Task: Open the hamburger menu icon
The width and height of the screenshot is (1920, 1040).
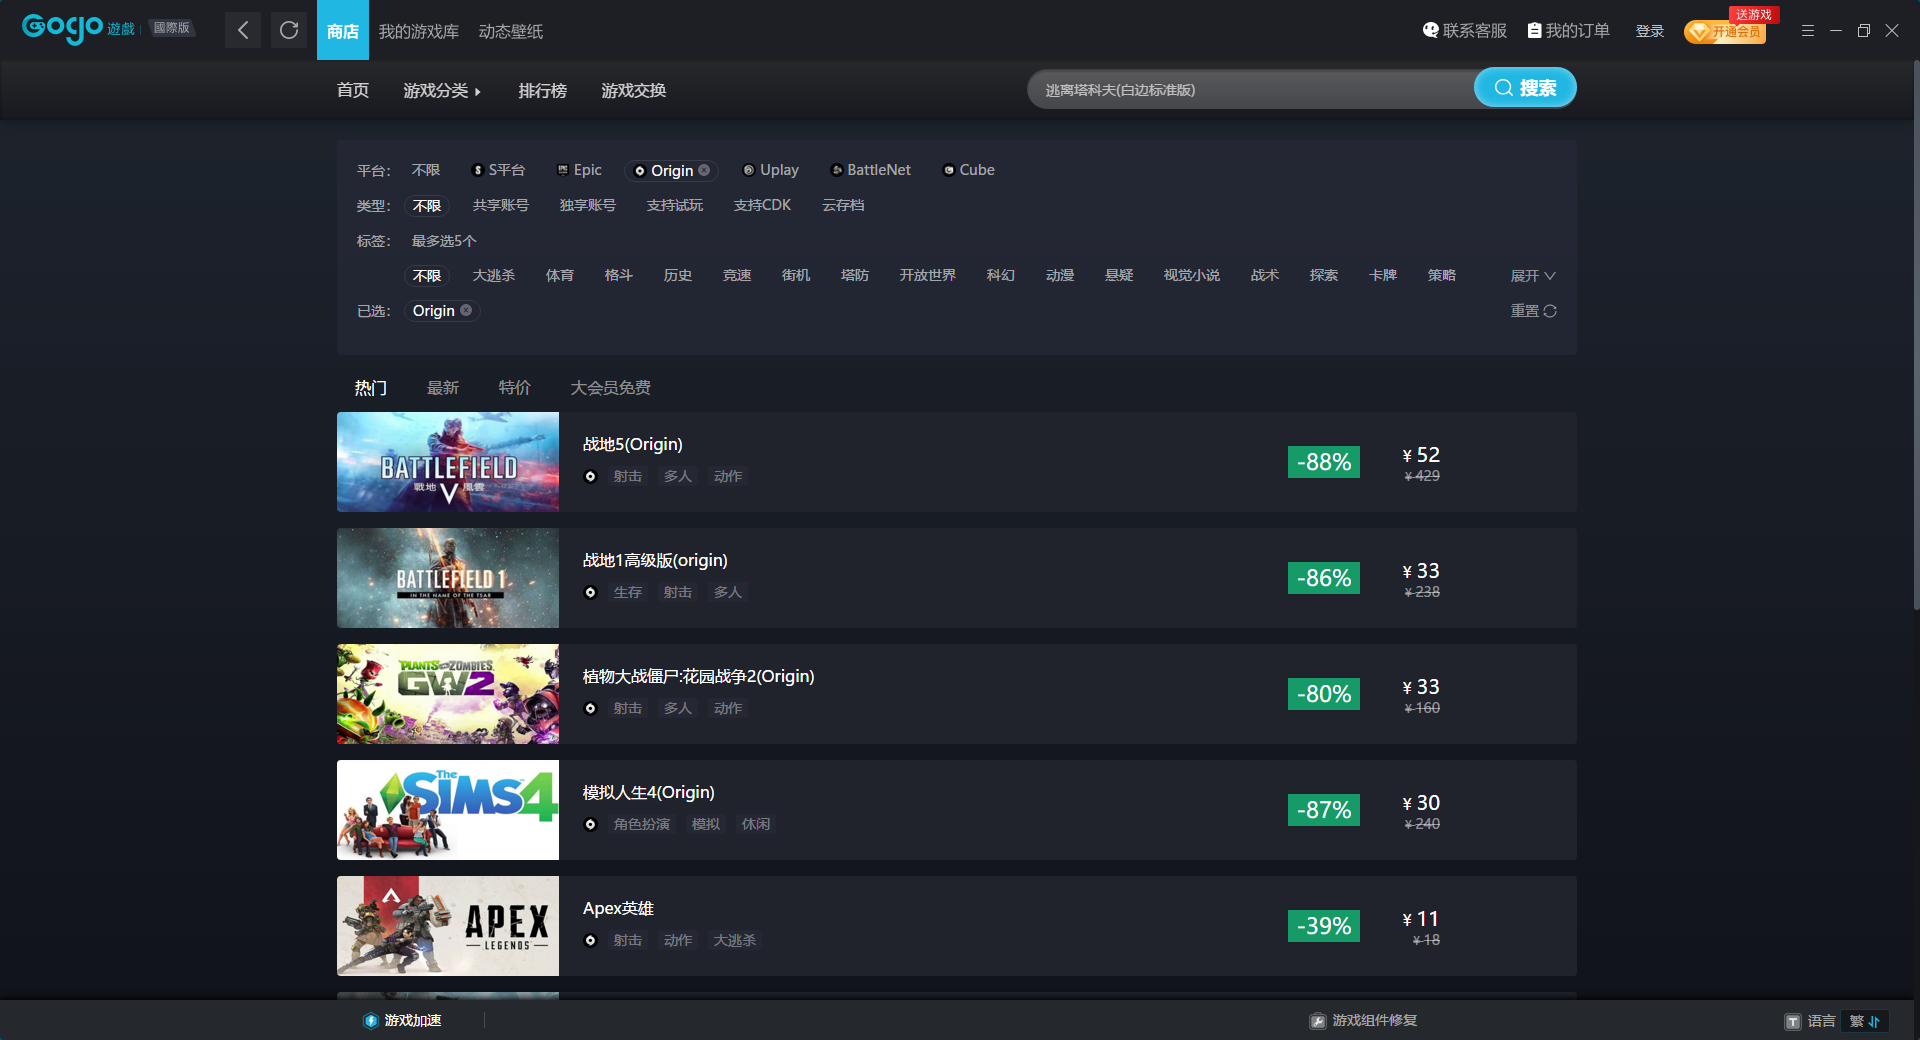Action: [1807, 31]
